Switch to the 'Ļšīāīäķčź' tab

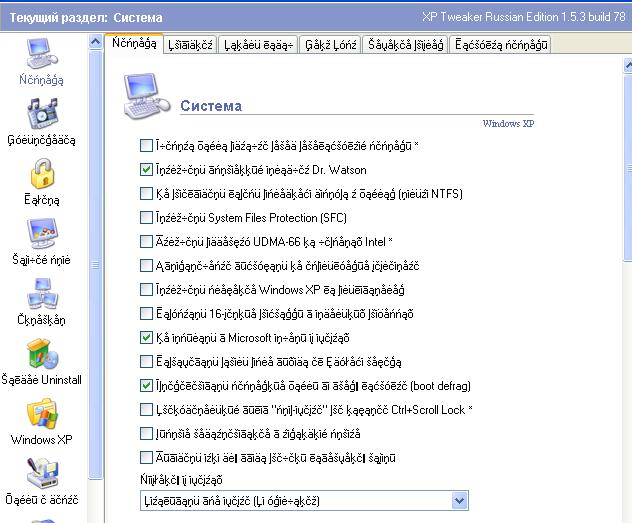pos(190,45)
